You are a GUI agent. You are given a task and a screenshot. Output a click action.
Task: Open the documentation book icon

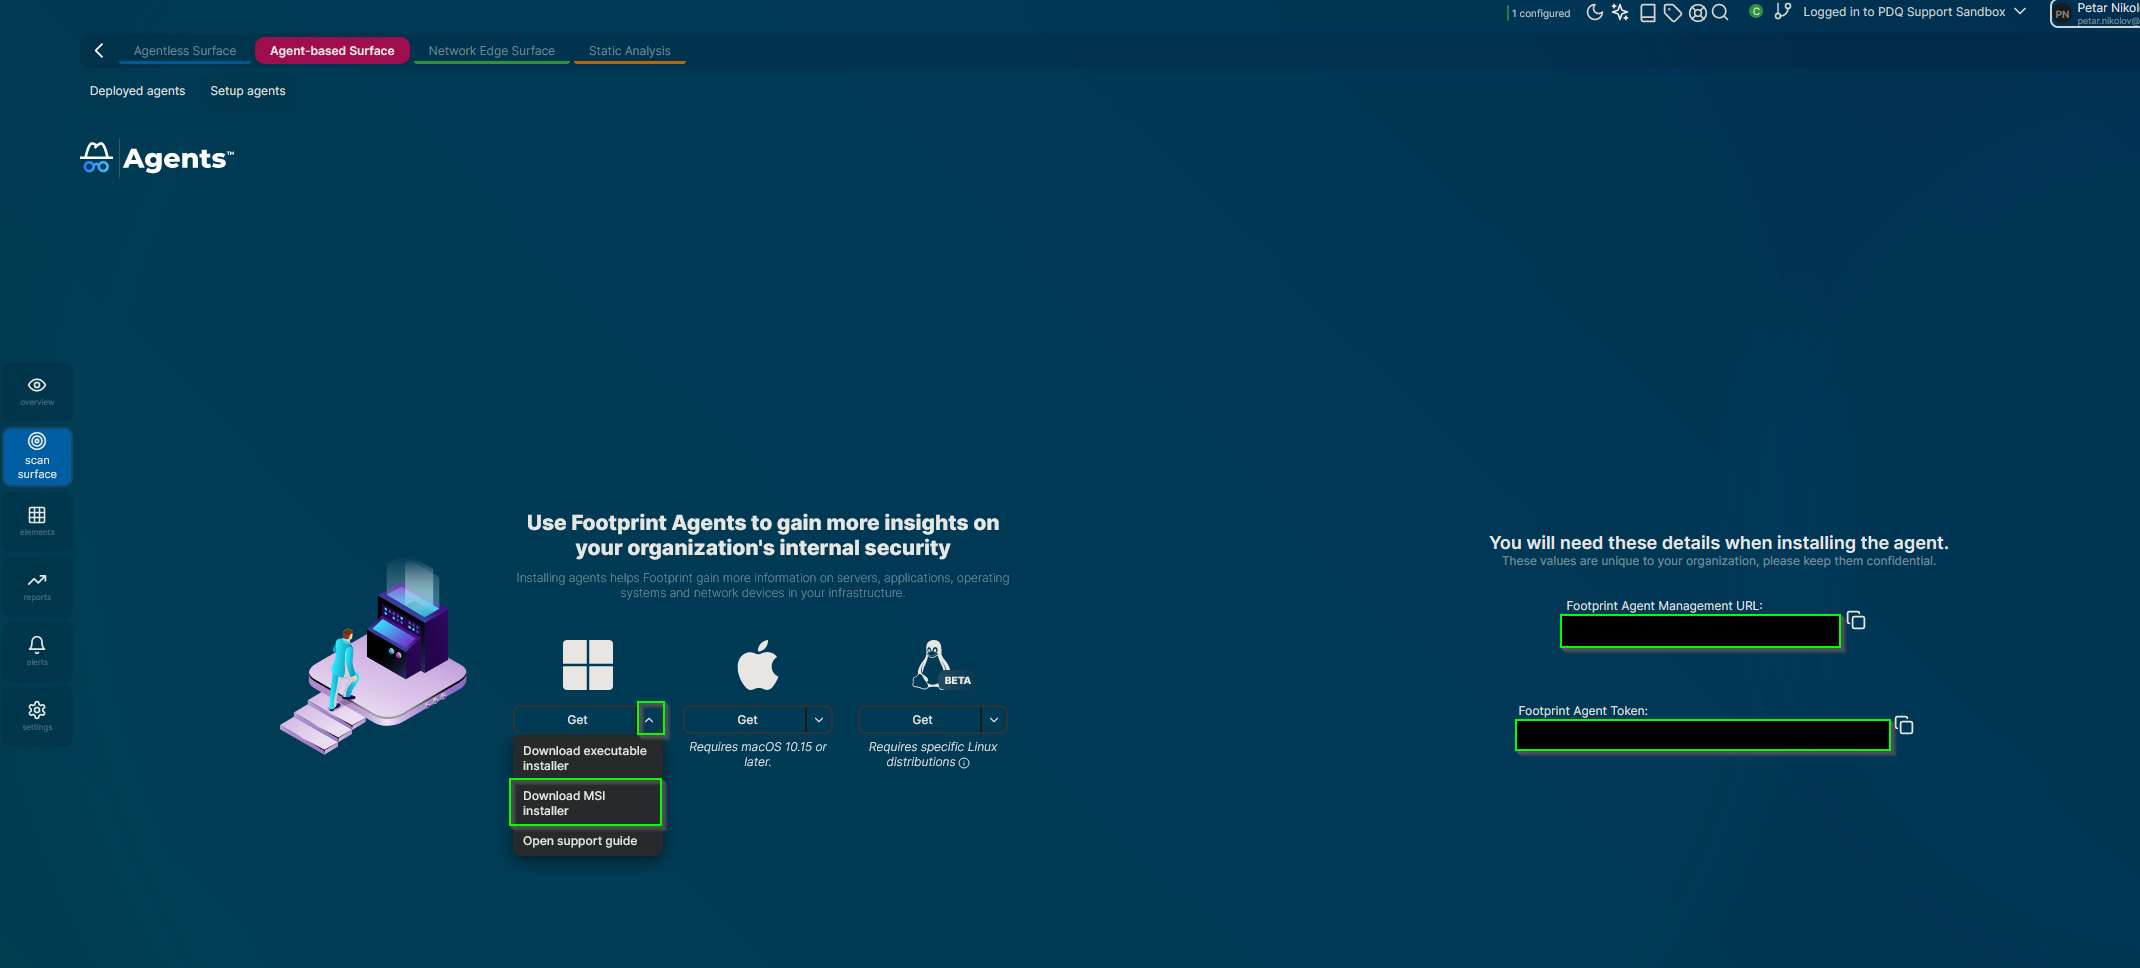click(1648, 12)
